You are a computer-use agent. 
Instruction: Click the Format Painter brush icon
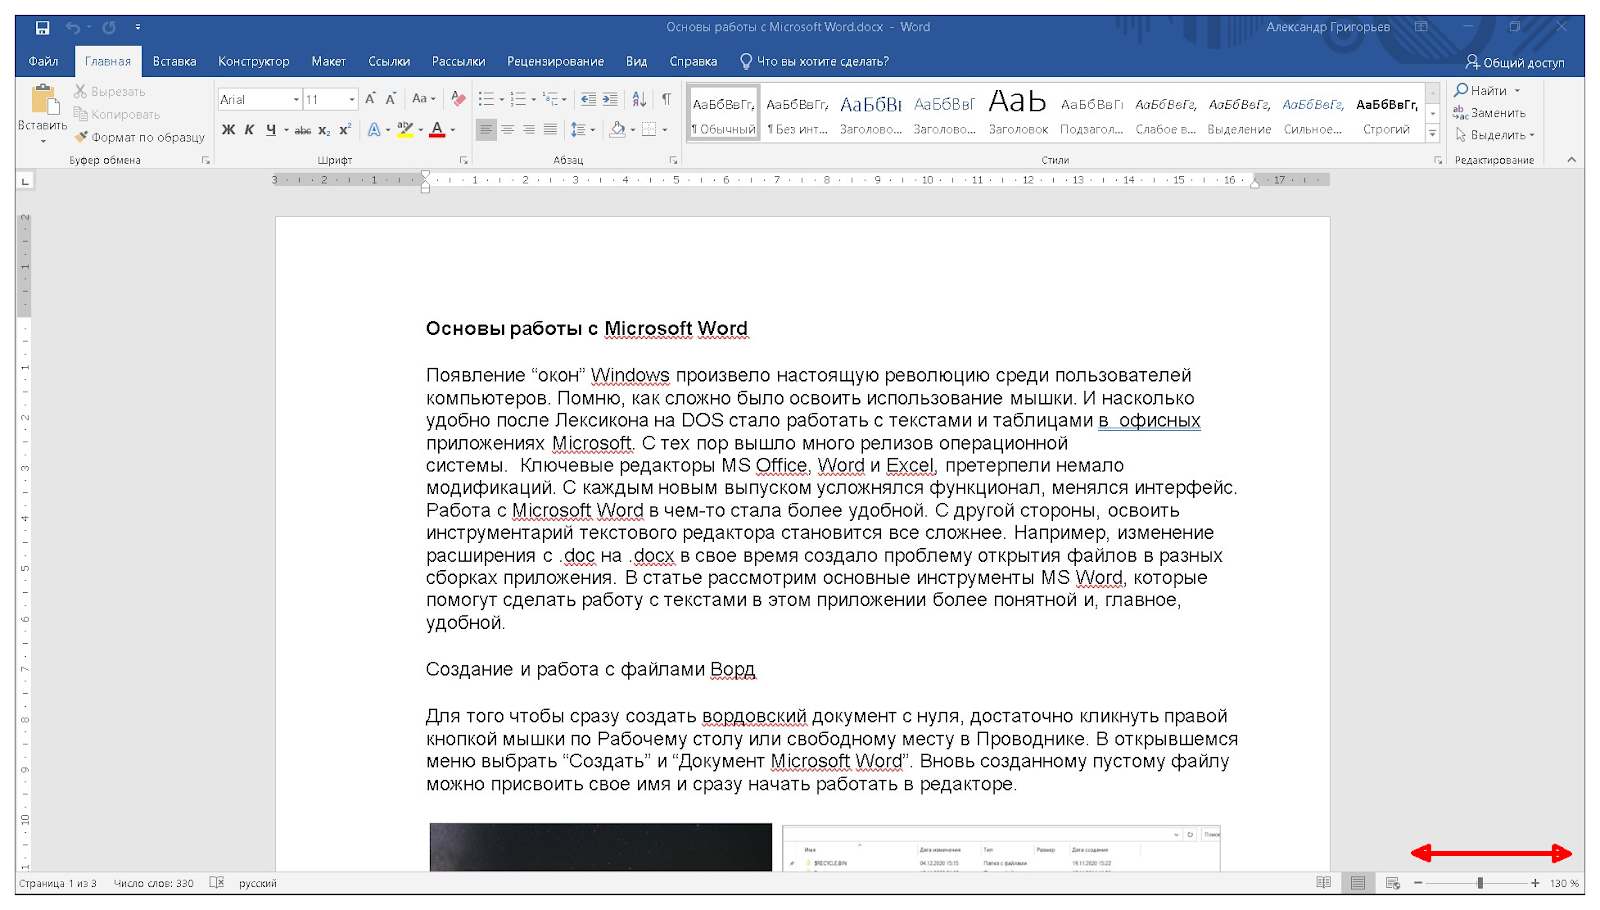click(82, 137)
